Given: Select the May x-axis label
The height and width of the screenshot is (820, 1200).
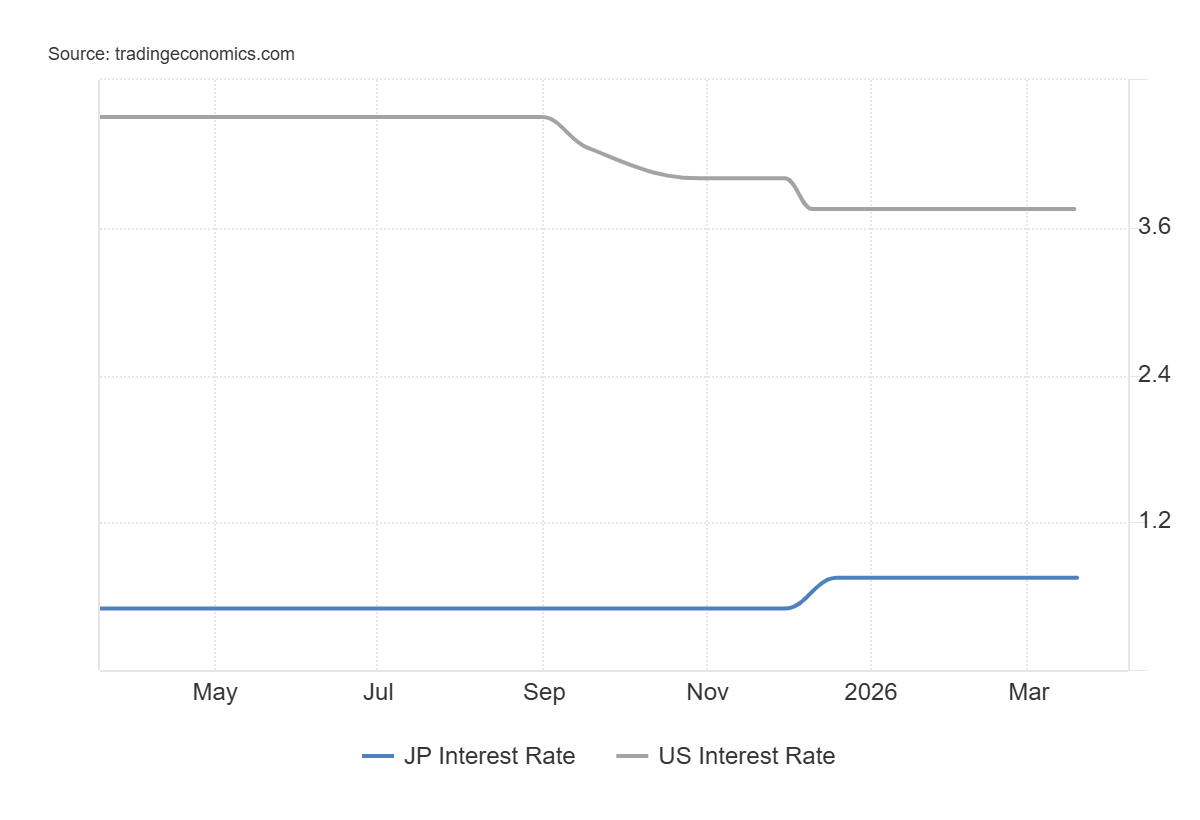Looking at the screenshot, I should pos(215,692).
